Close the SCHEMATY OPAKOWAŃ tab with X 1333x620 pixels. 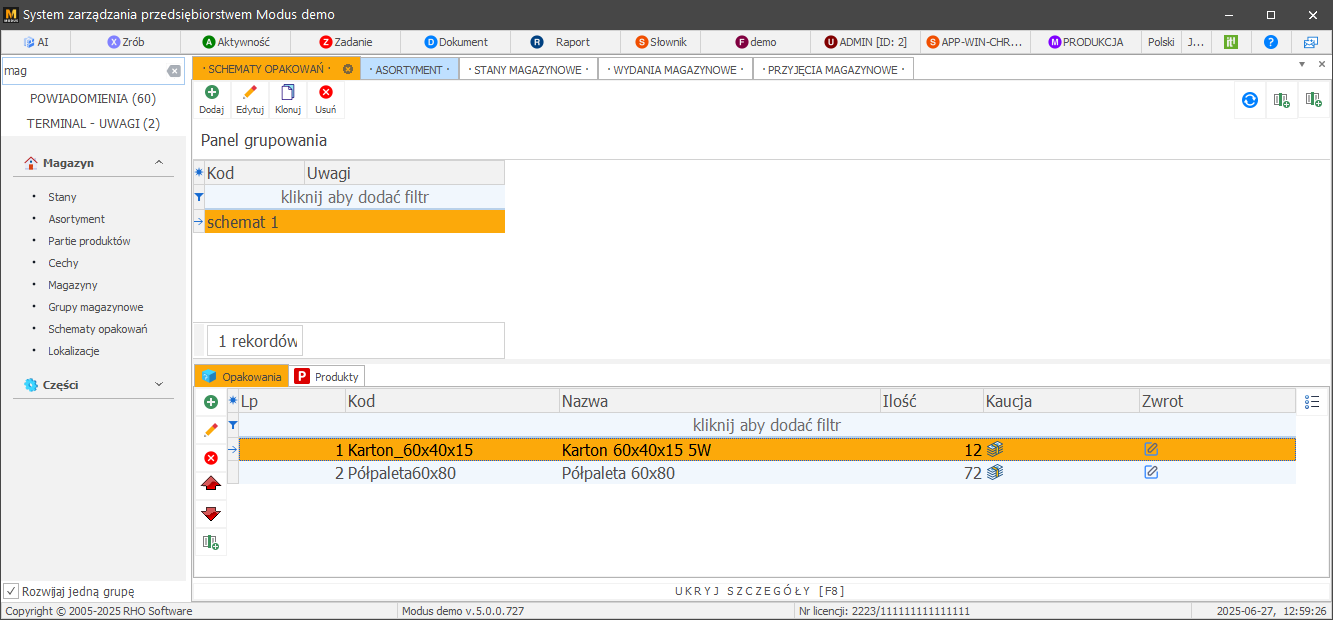(x=348, y=69)
